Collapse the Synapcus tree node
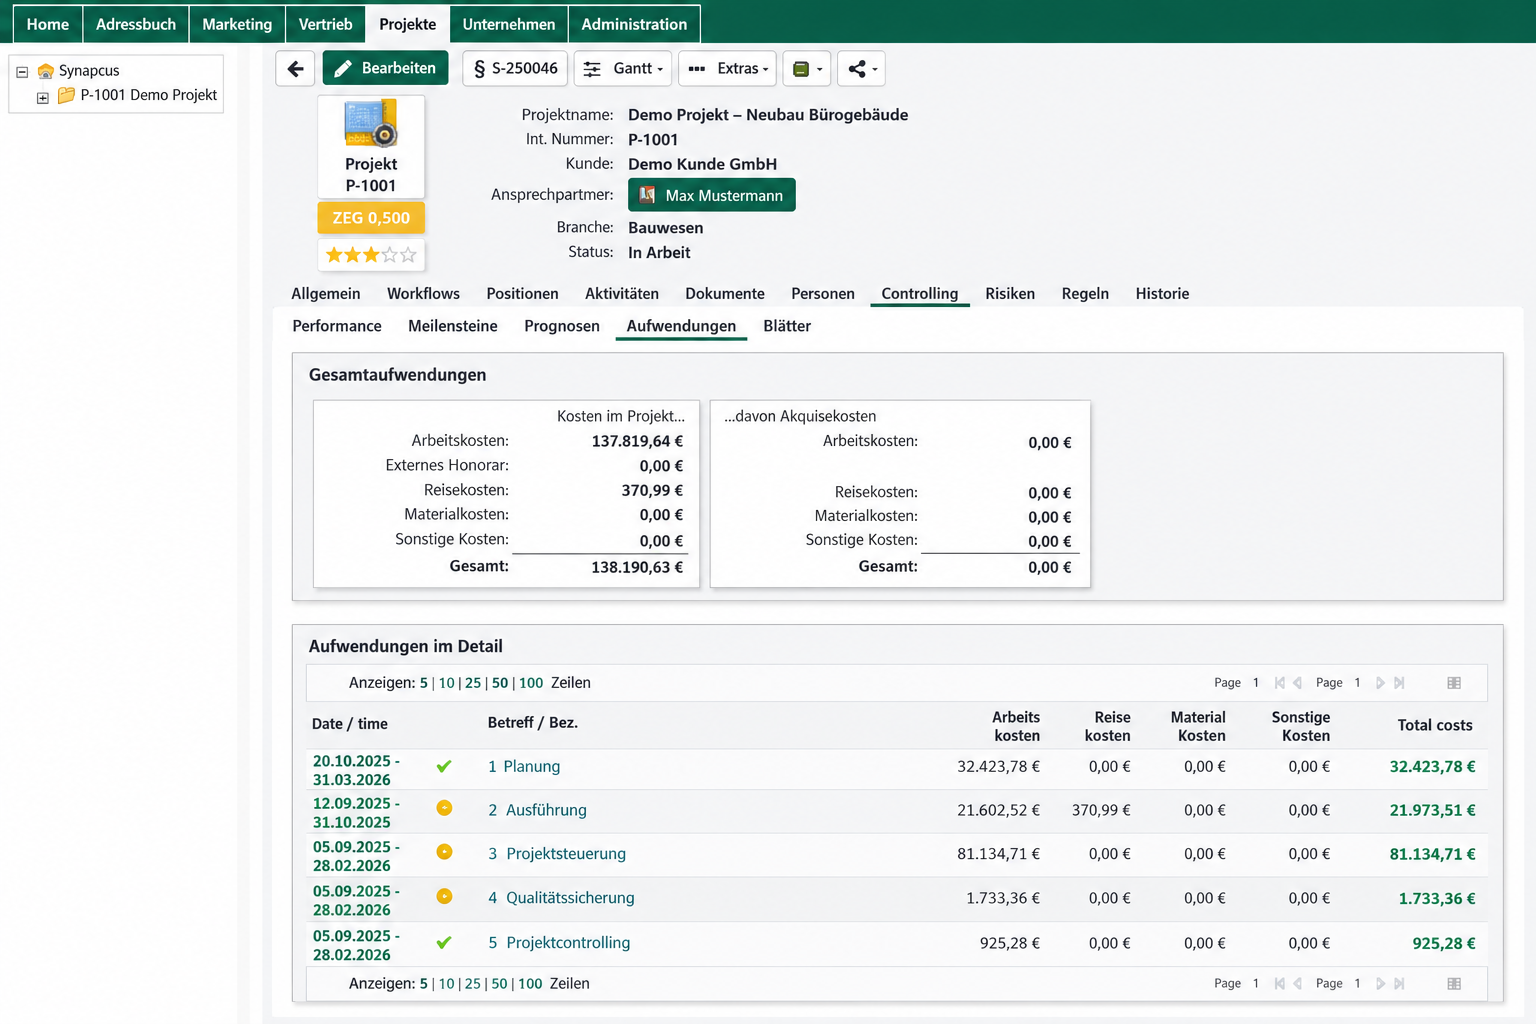The image size is (1536, 1024). 22,71
